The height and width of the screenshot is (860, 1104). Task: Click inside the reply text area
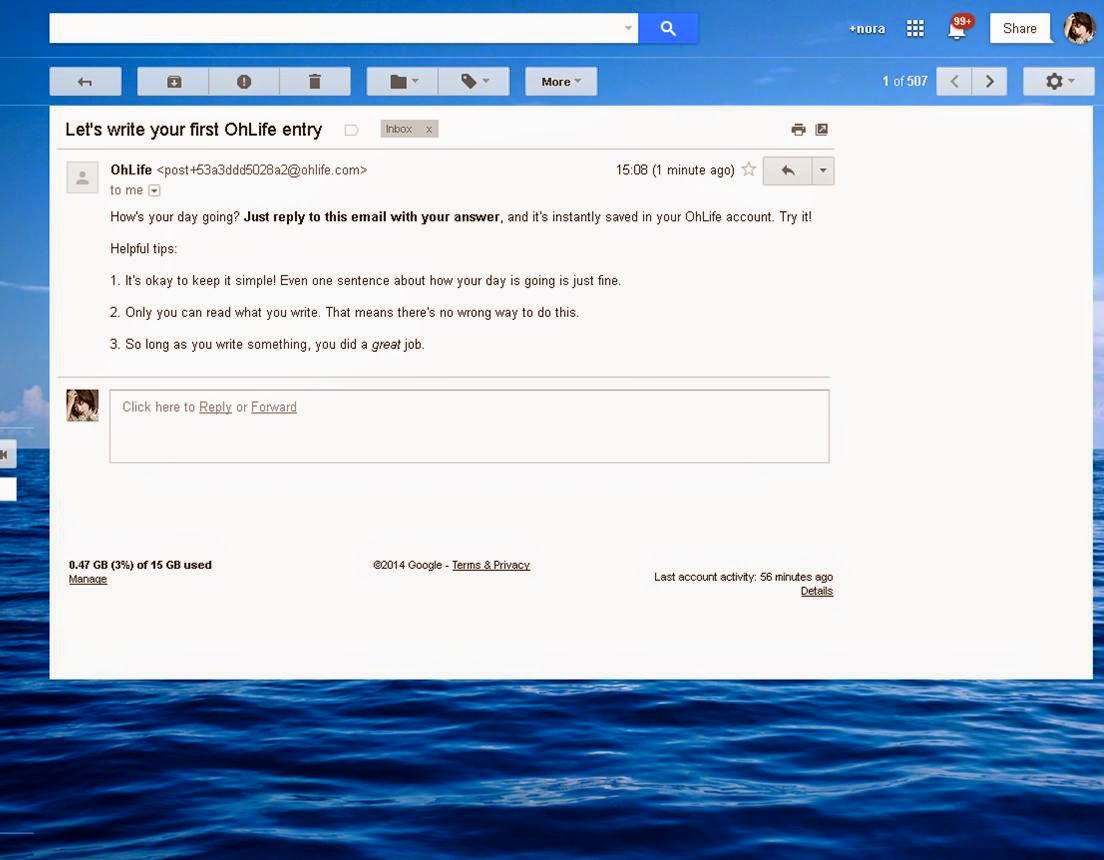click(470, 426)
